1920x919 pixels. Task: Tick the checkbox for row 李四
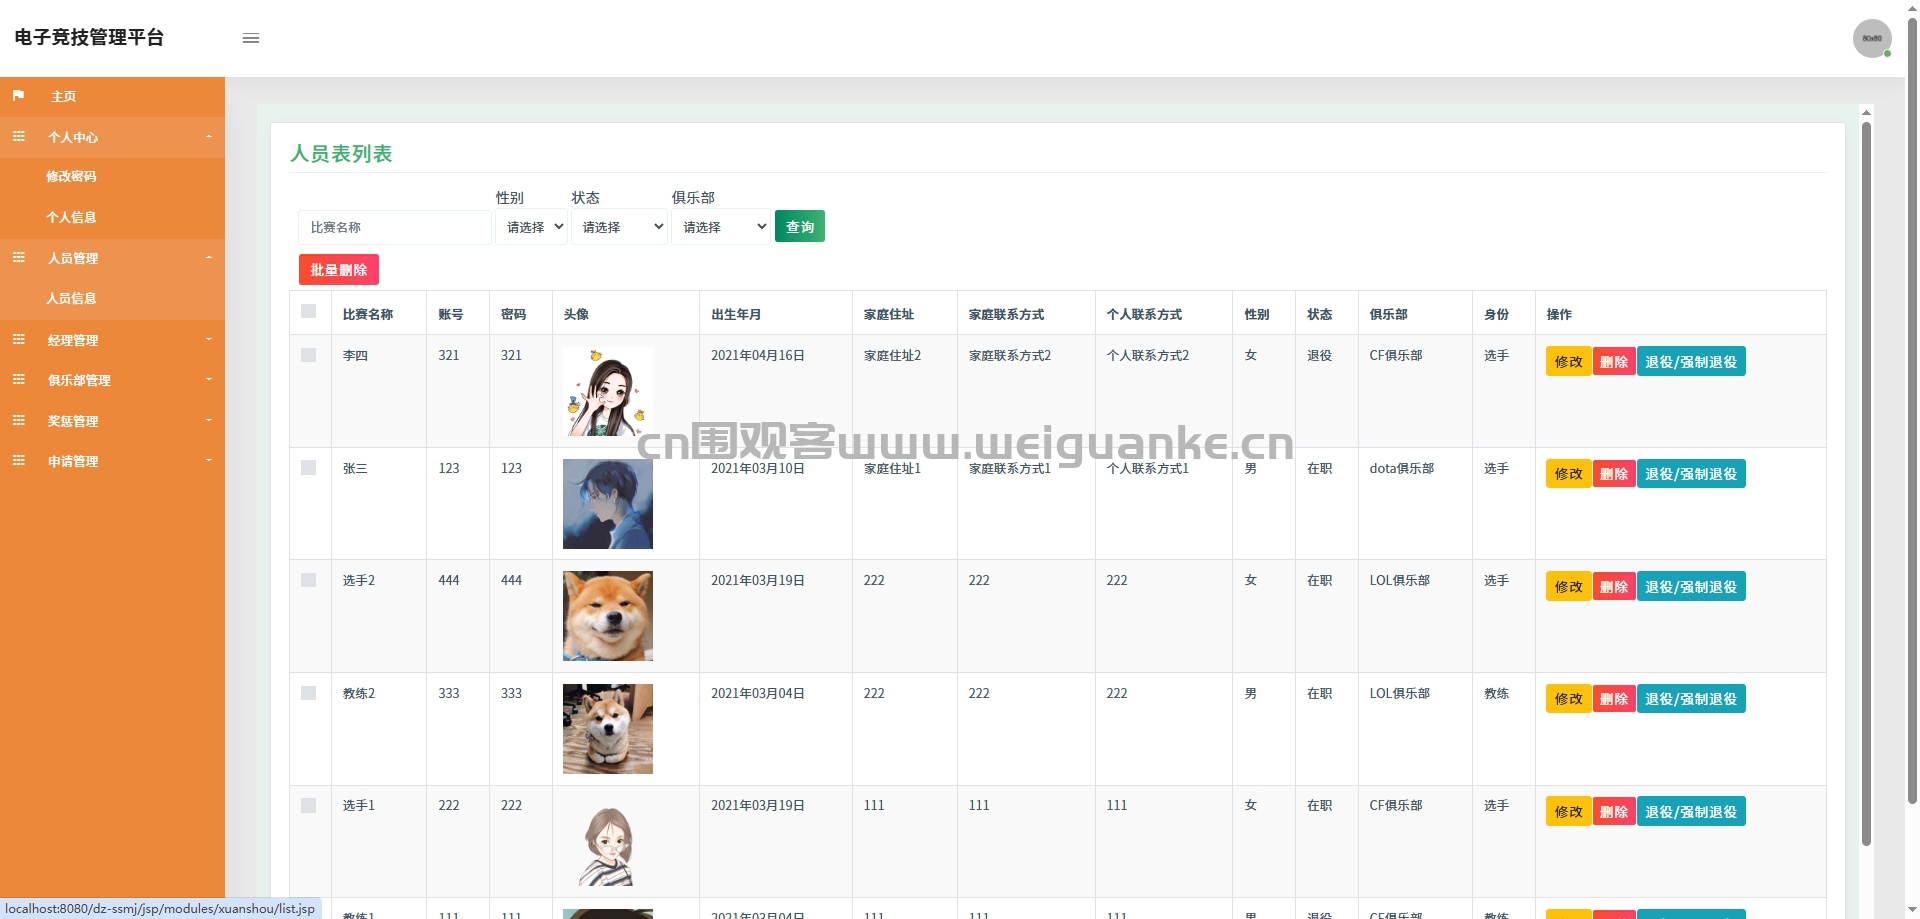(308, 355)
